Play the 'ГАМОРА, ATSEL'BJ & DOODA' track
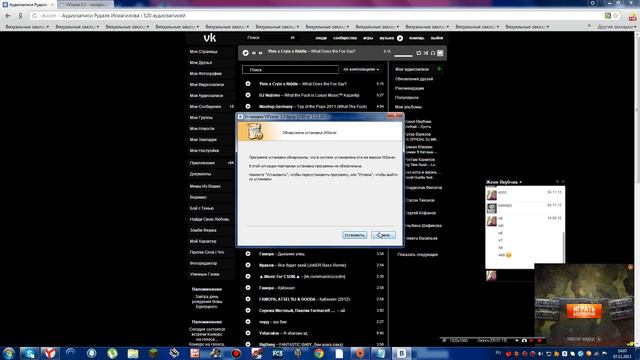The width and height of the screenshot is (640, 360). [x=248, y=299]
